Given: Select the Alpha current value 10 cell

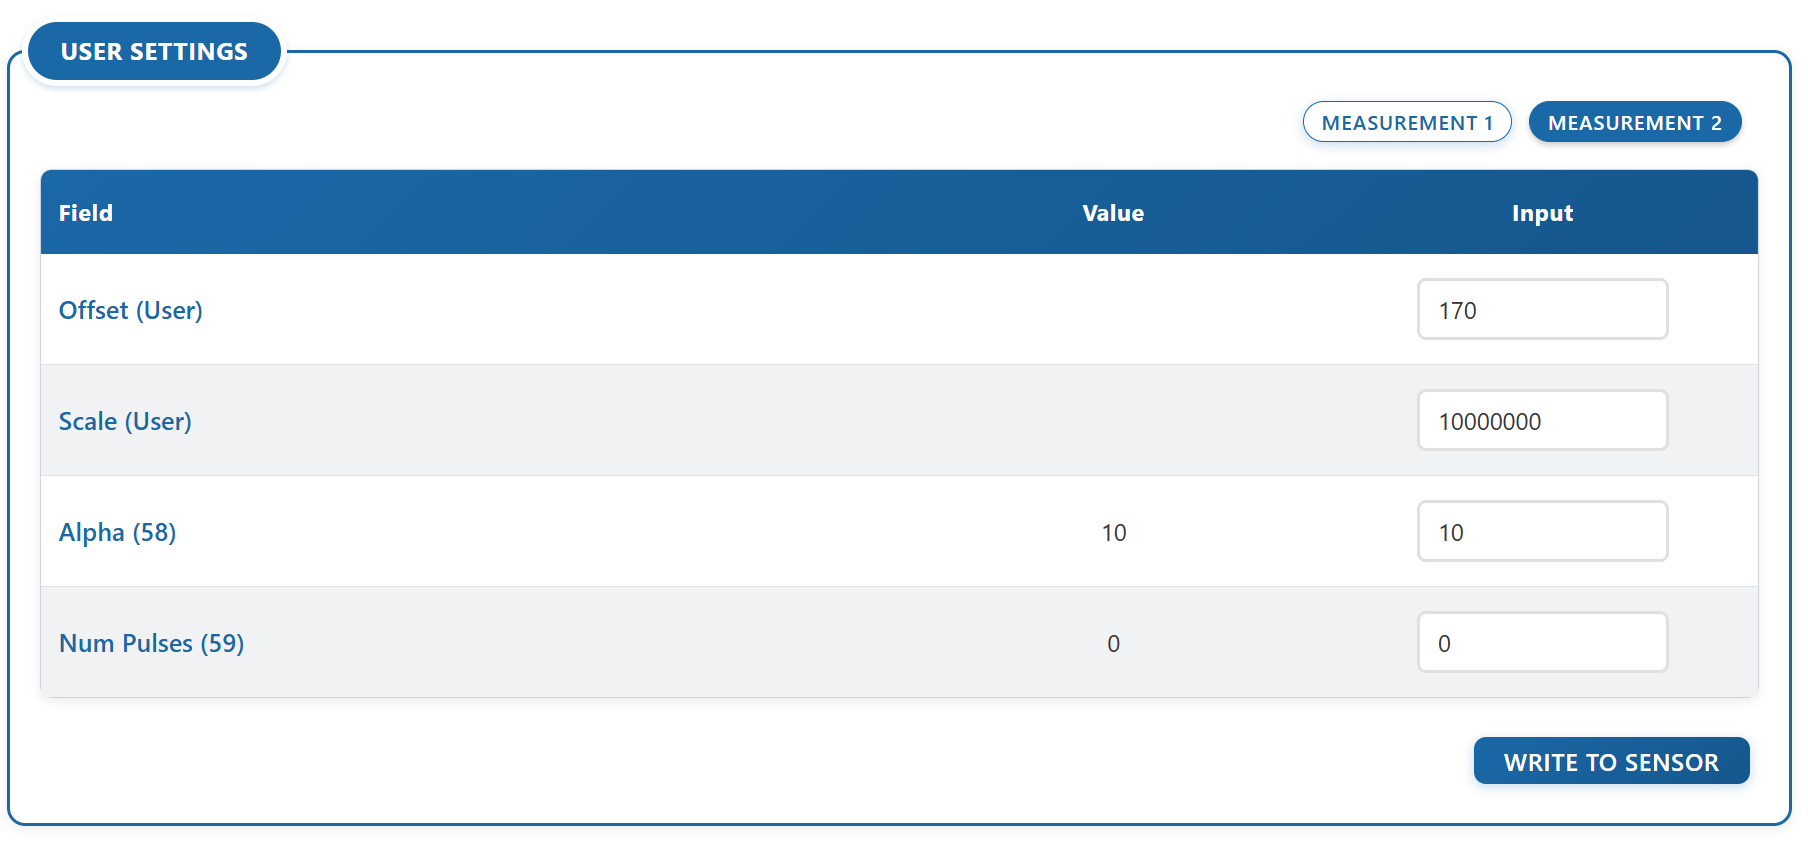Looking at the screenshot, I should pos(1113,533).
